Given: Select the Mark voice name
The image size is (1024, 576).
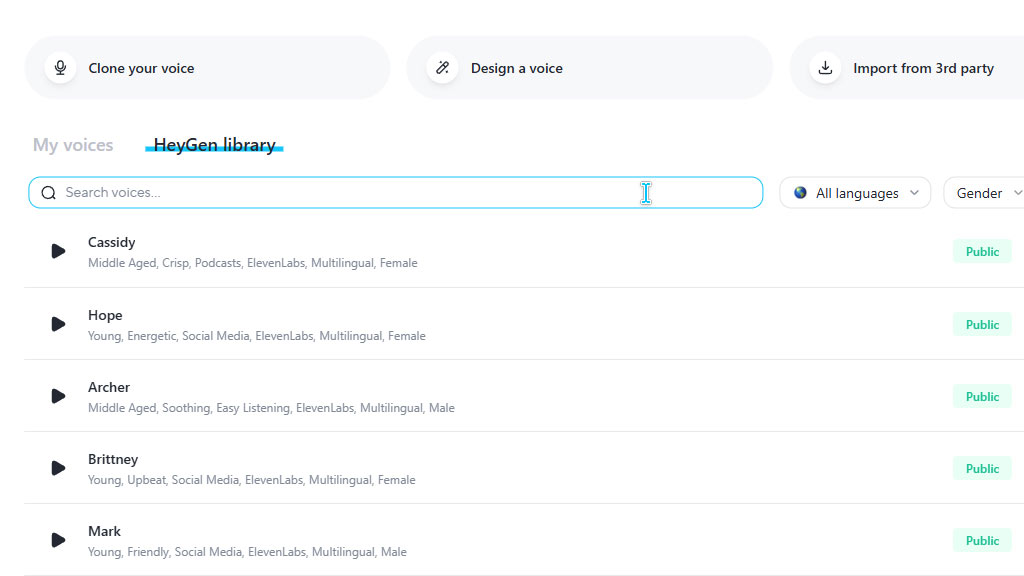Looking at the screenshot, I should click(104, 531).
